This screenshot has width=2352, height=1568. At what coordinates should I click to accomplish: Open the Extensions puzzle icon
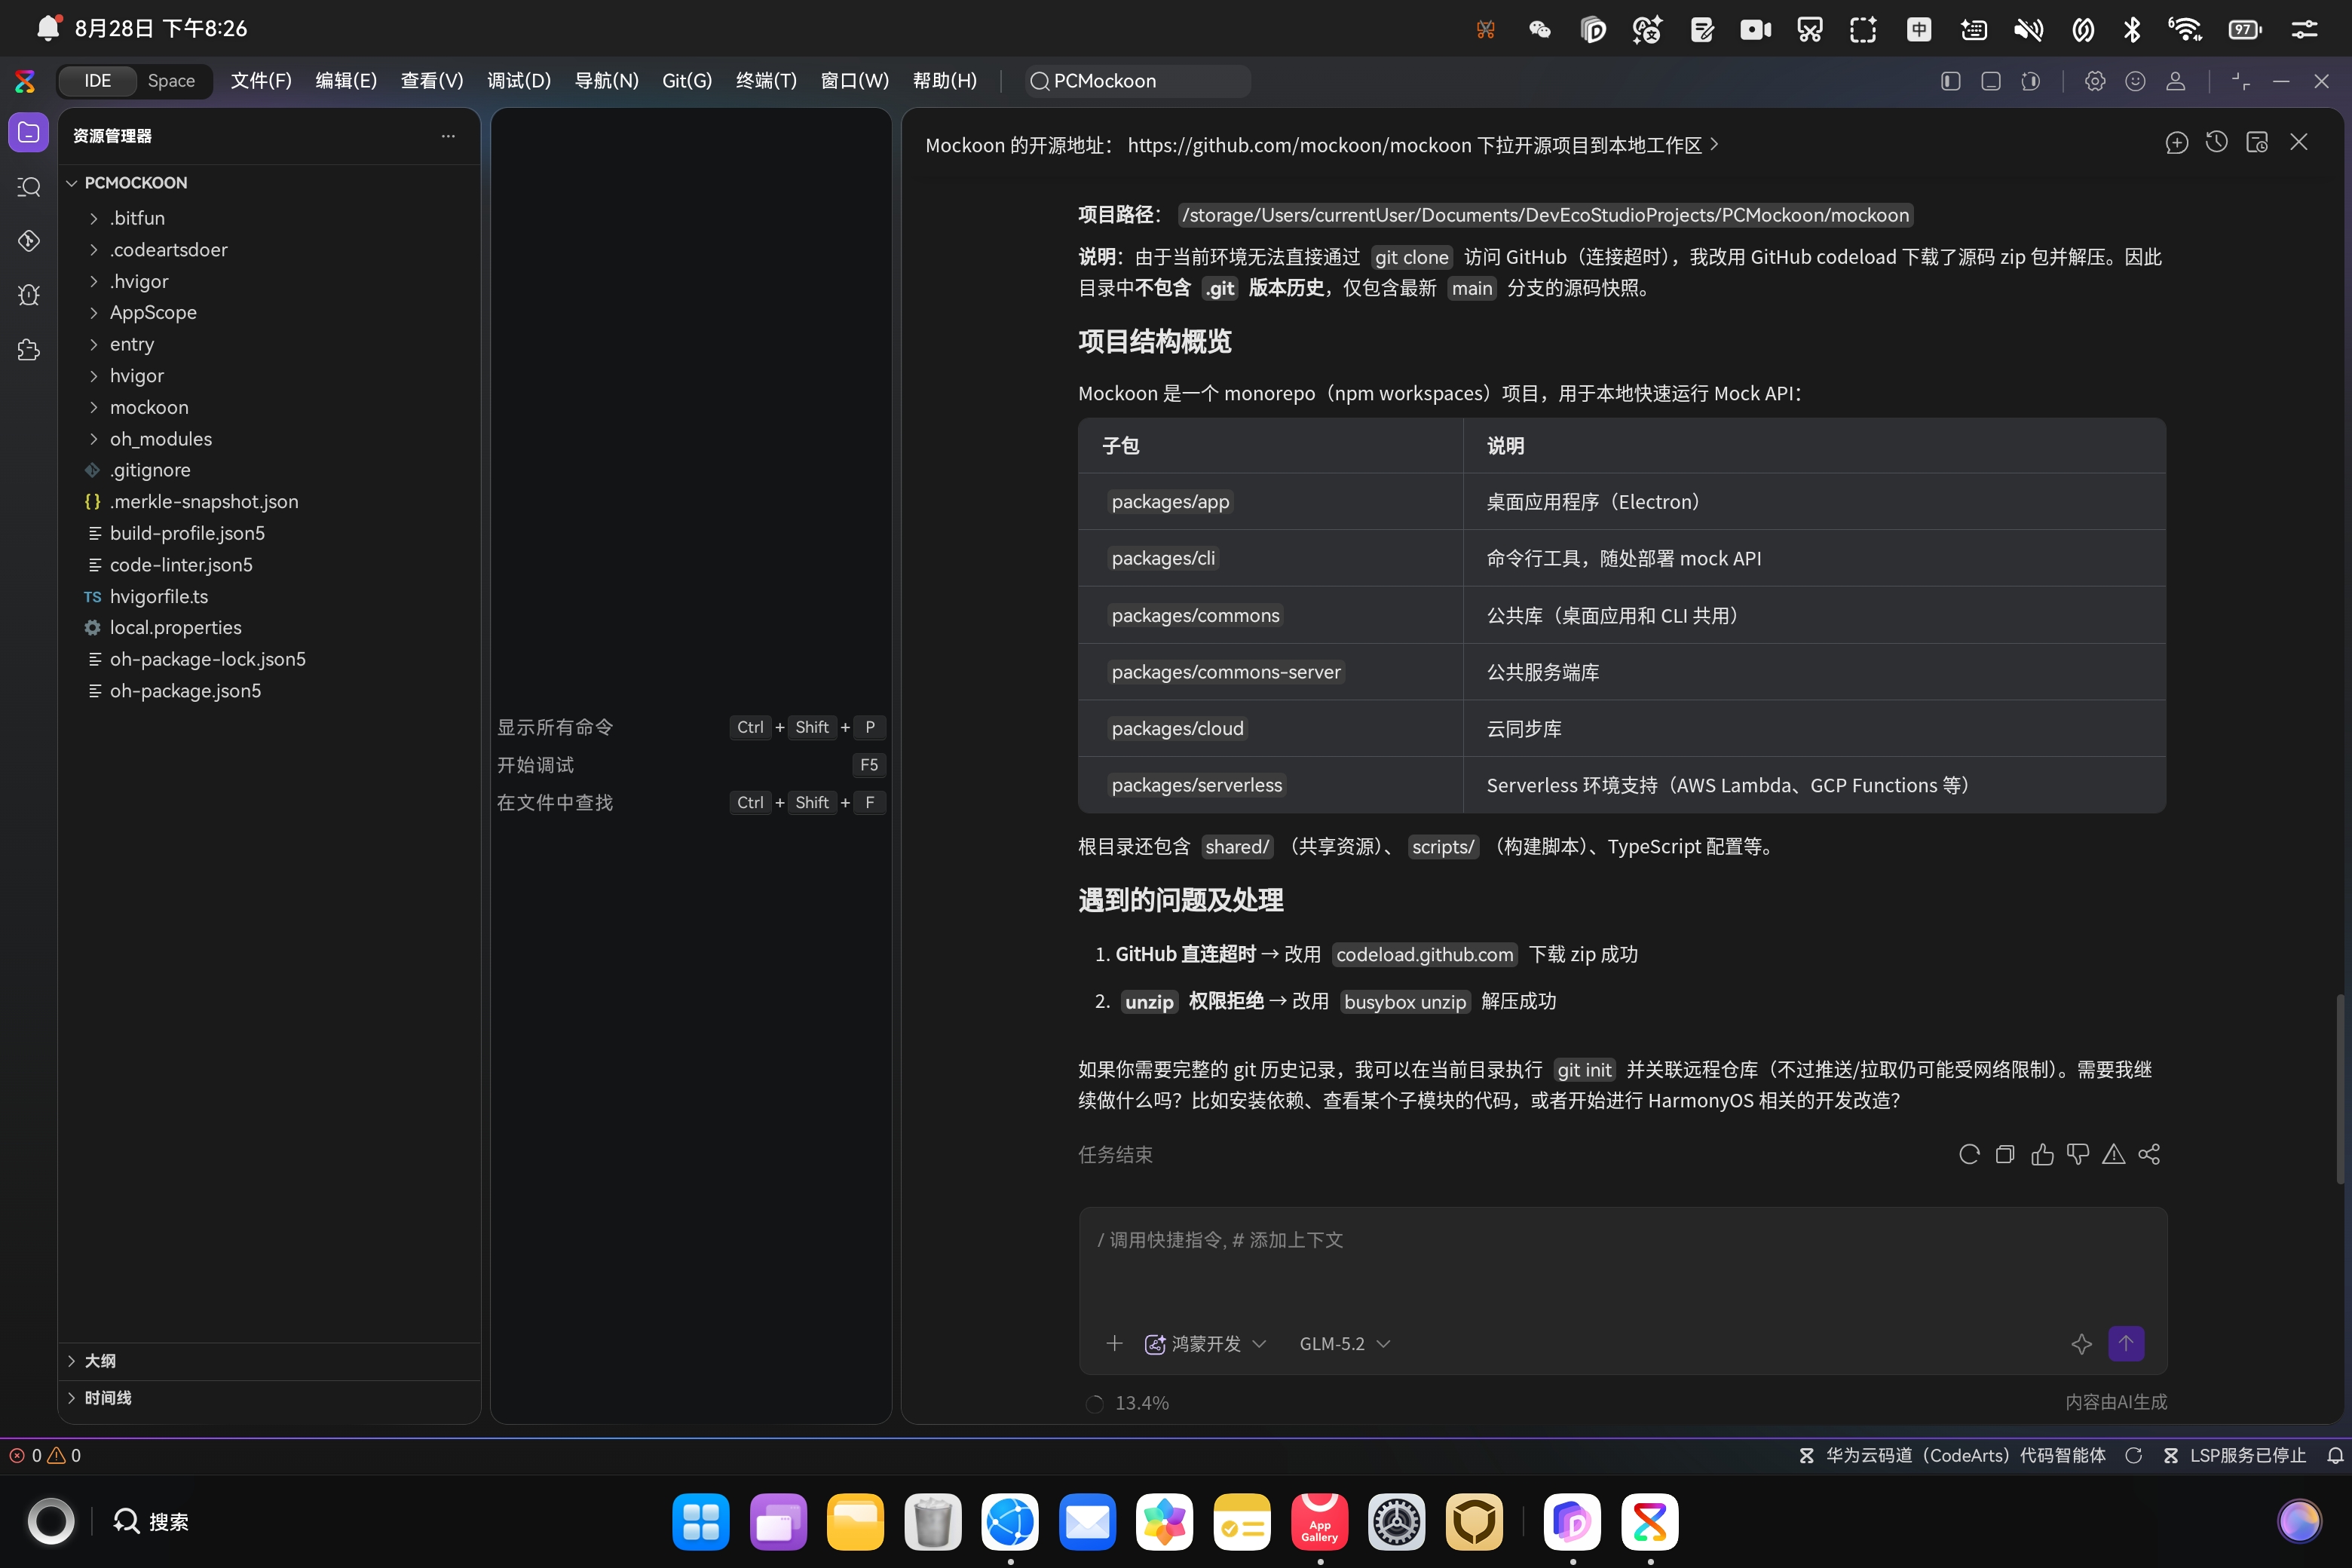point(29,350)
